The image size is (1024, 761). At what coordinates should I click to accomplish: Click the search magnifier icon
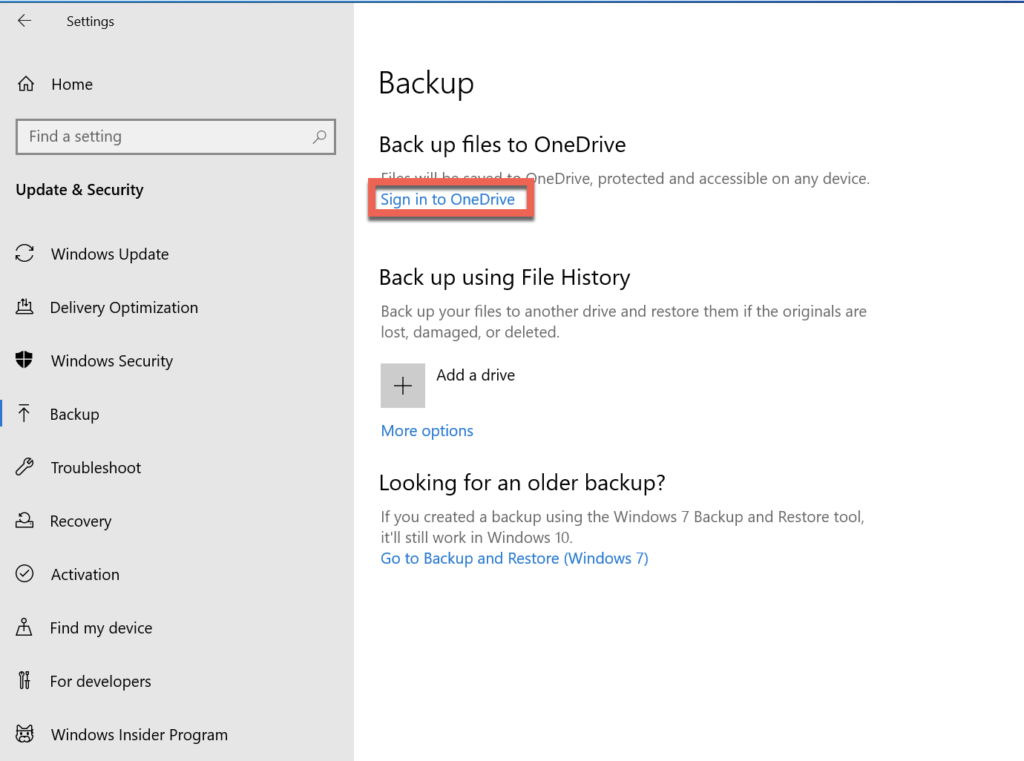319,137
